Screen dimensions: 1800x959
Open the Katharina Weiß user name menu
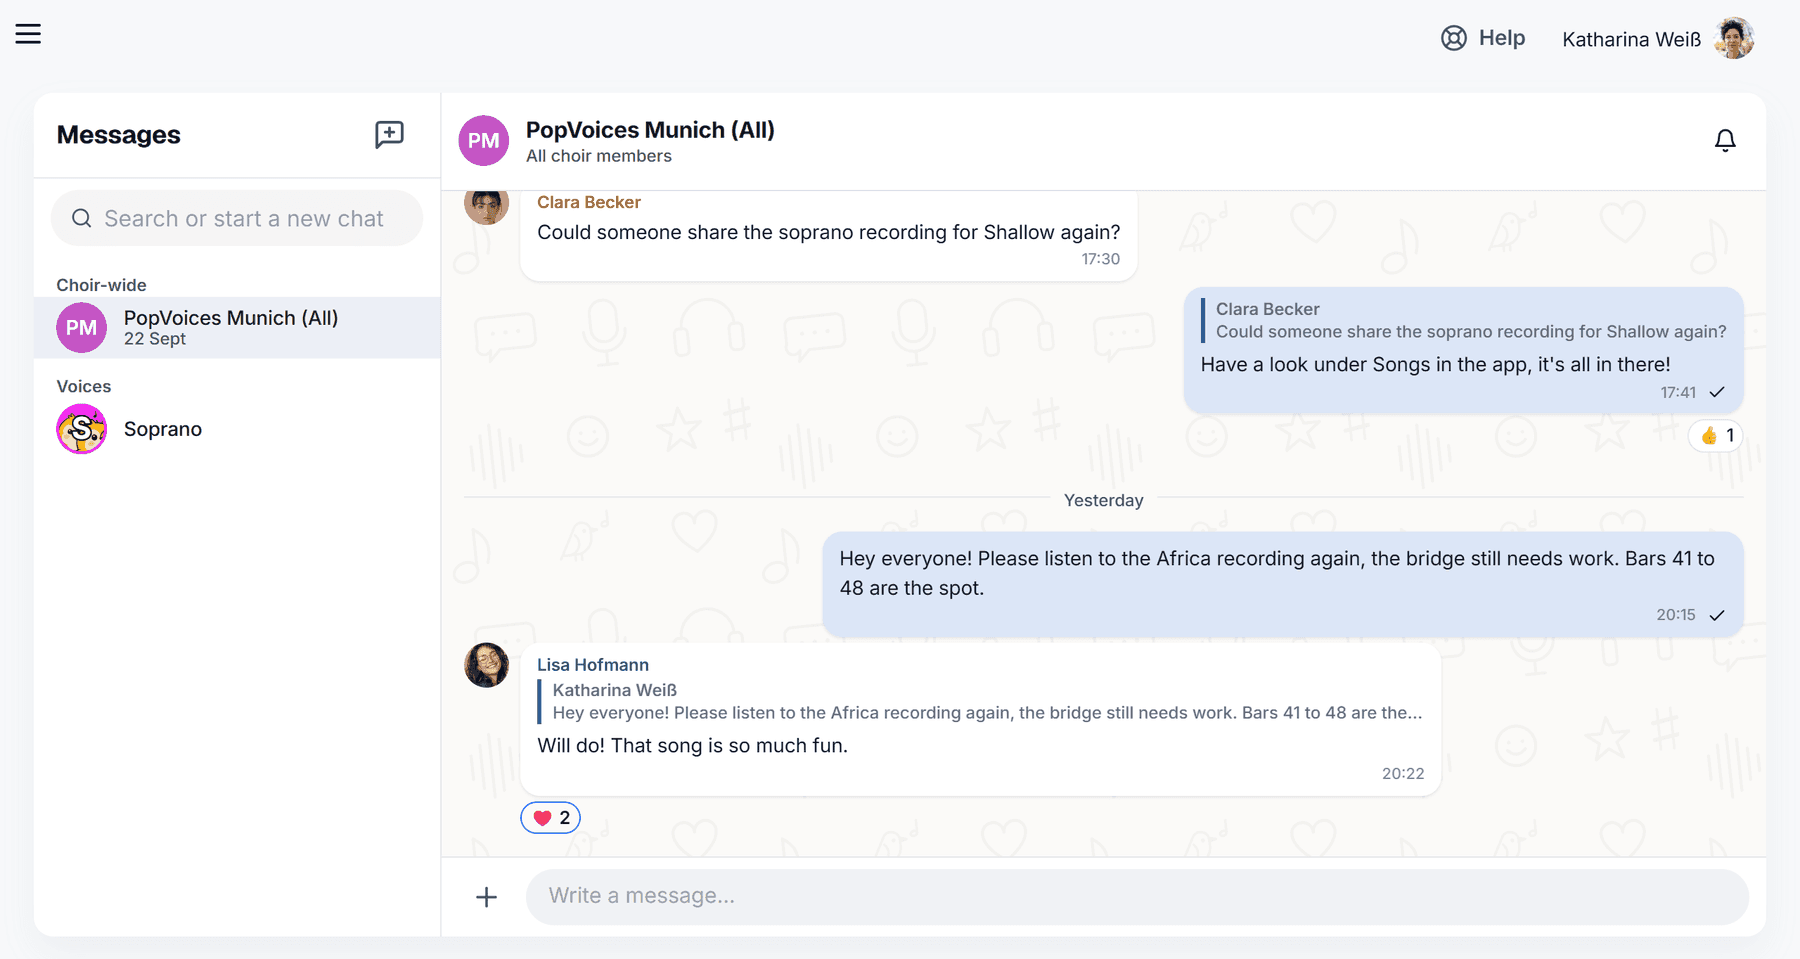(x=1631, y=39)
